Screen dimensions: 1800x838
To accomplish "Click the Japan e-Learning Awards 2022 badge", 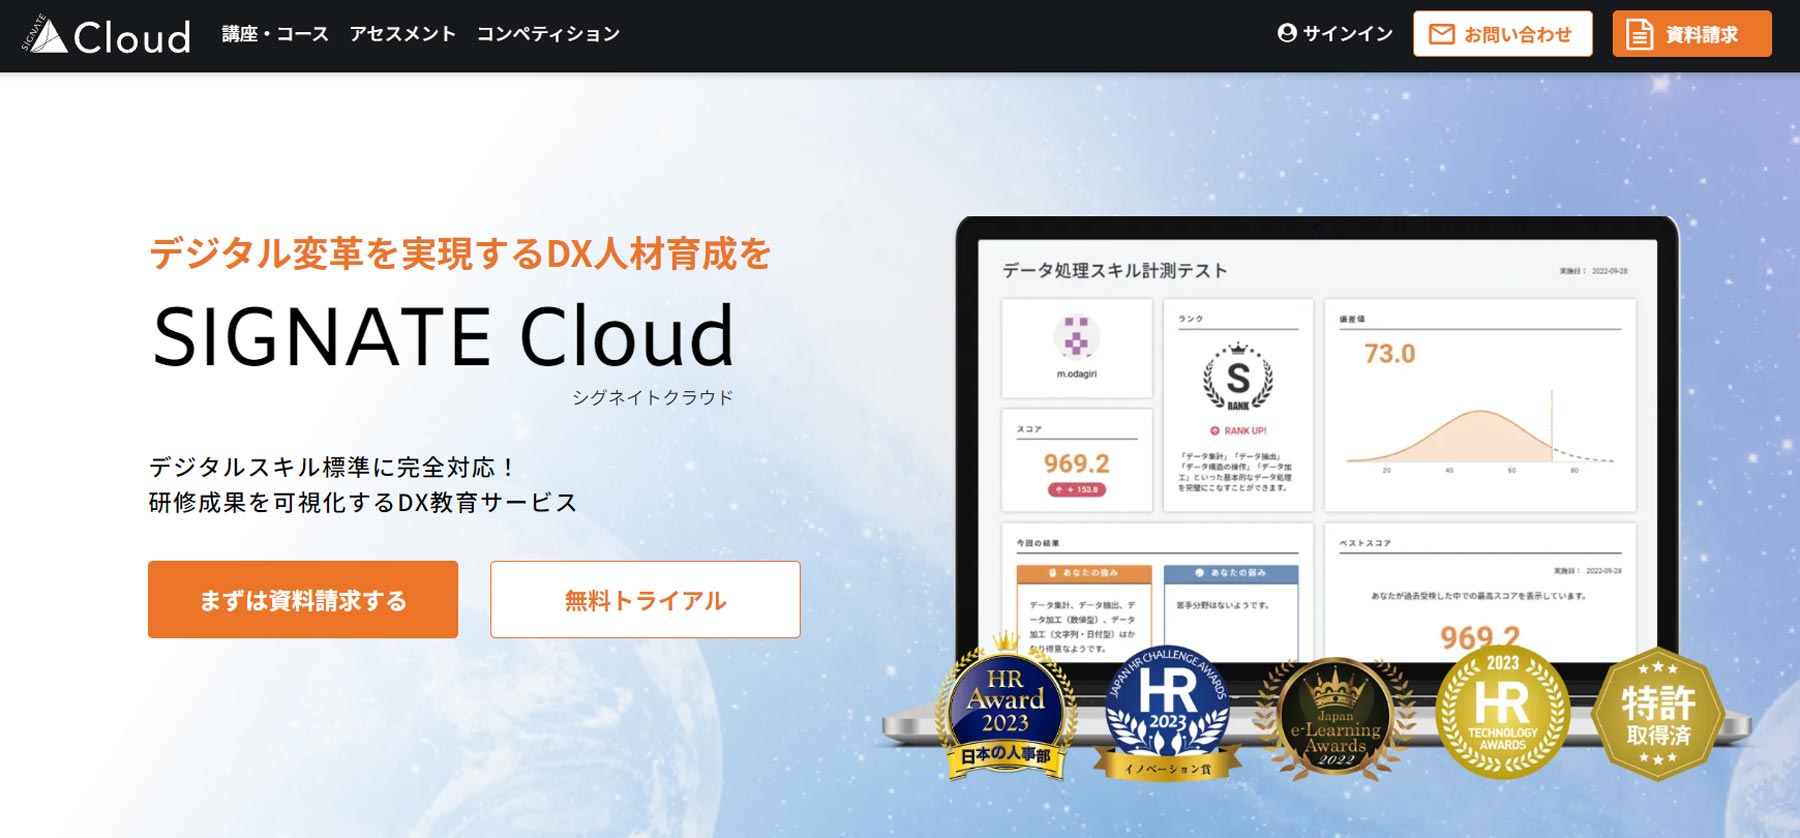I will click(x=1335, y=718).
